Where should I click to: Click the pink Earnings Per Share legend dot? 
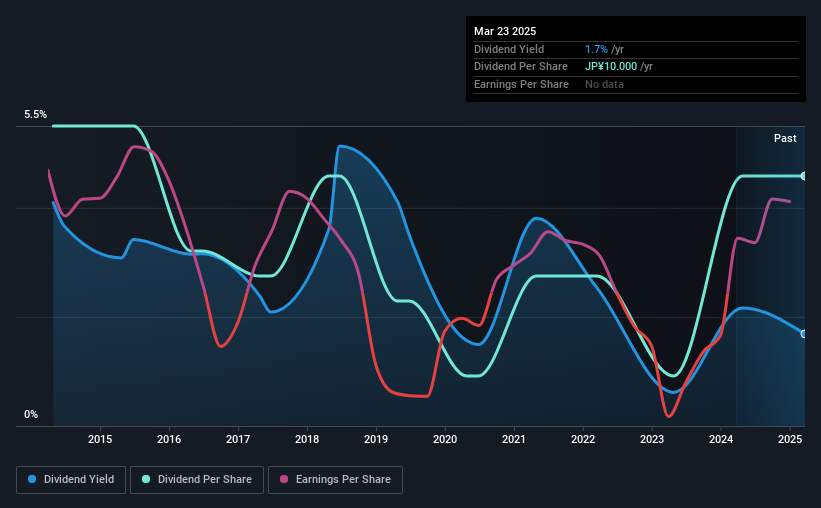click(x=284, y=479)
